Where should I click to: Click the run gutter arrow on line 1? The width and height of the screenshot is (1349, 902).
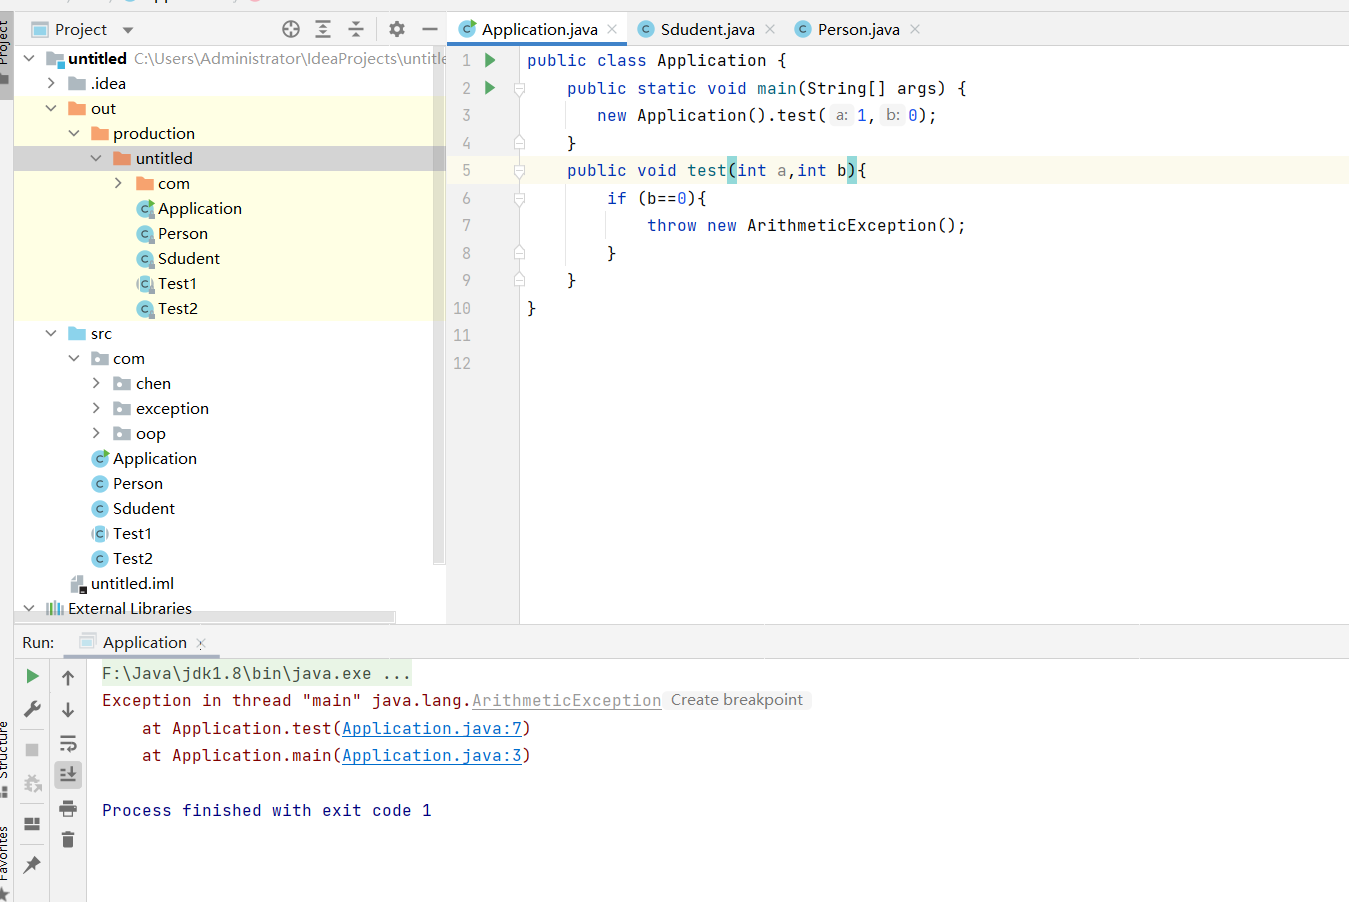coord(490,60)
